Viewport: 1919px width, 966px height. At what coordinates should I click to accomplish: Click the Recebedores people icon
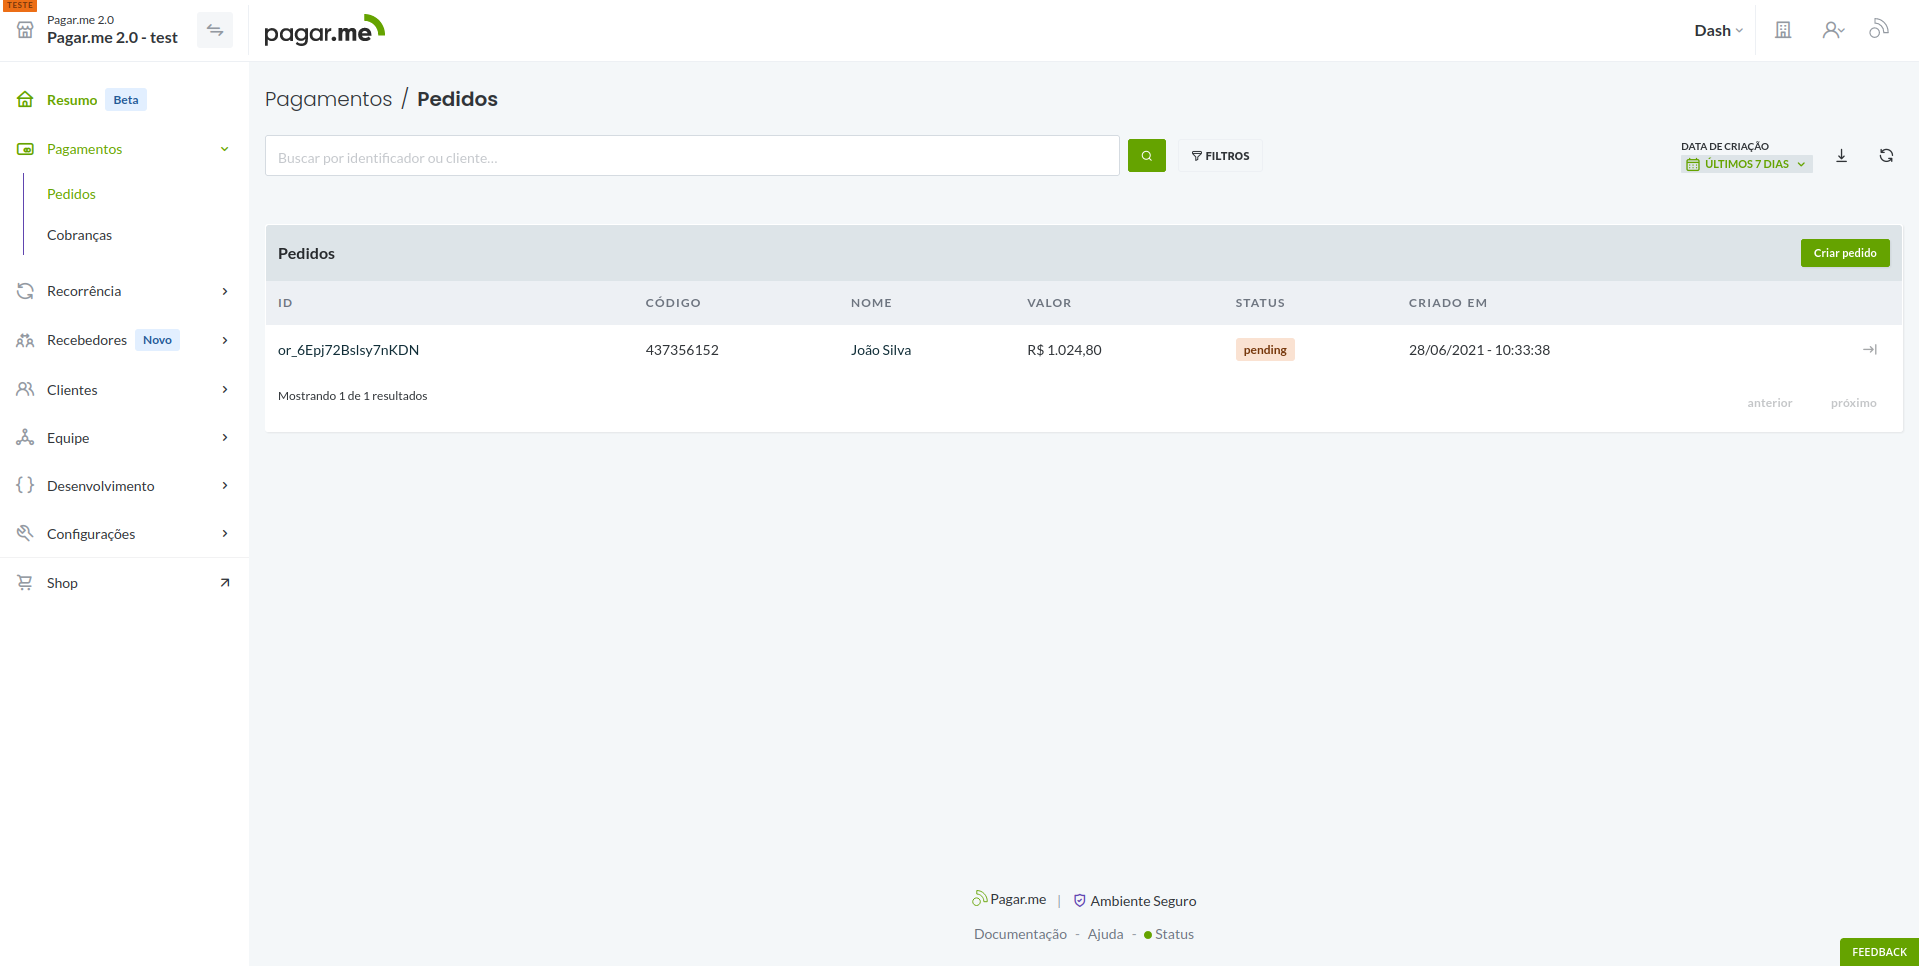(x=25, y=340)
